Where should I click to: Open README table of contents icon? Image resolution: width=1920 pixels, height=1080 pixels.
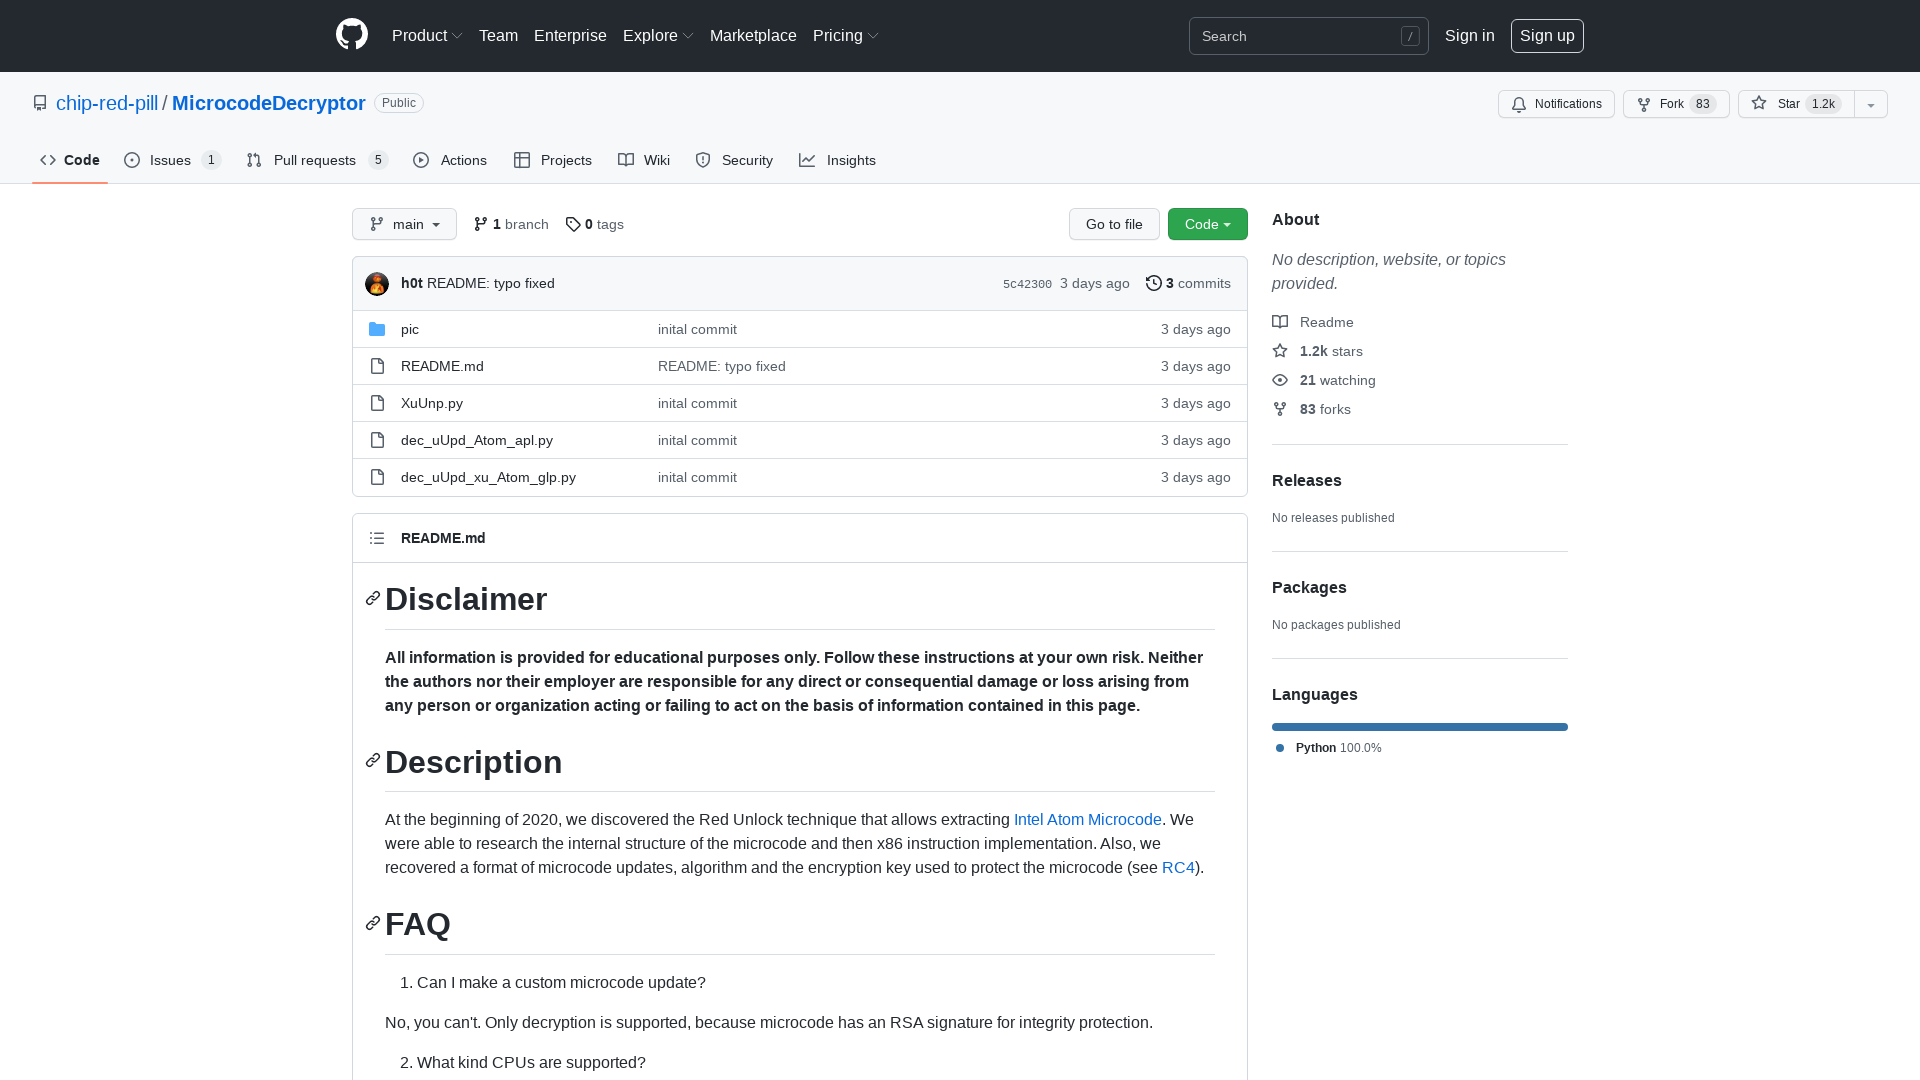tap(377, 538)
